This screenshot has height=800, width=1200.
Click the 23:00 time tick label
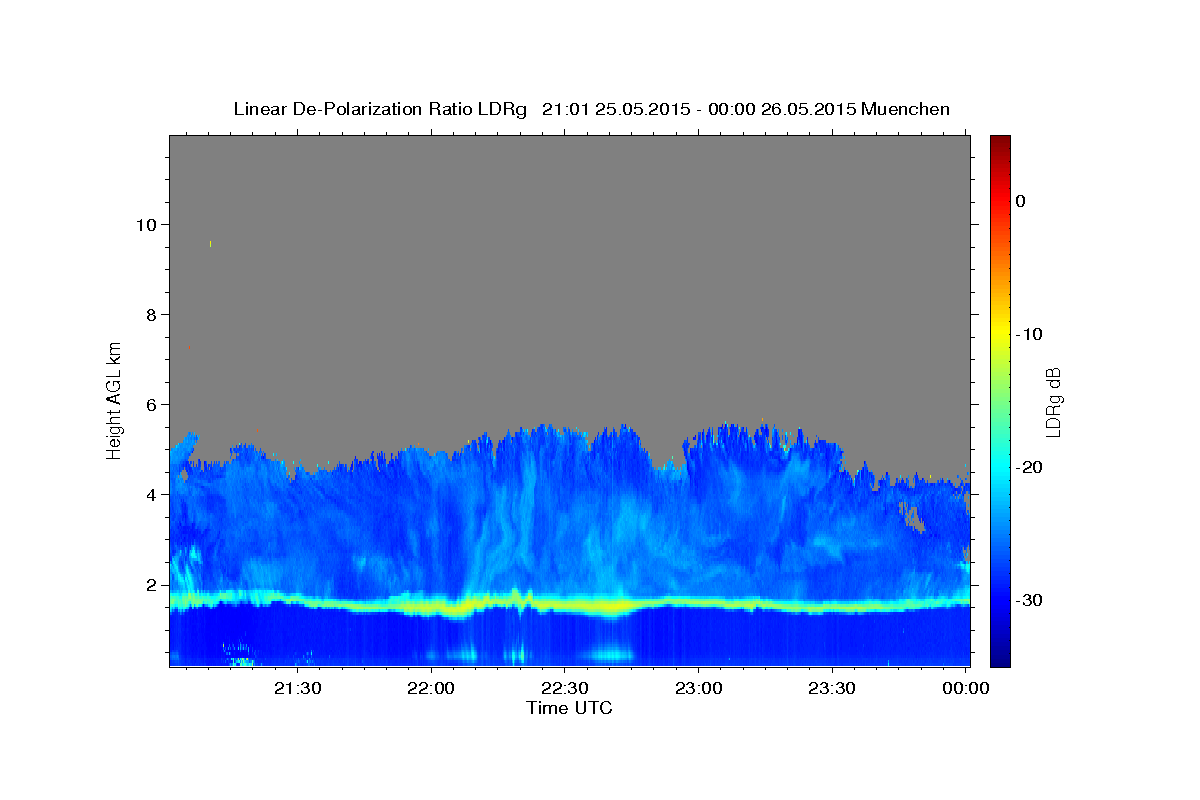click(698, 688)
